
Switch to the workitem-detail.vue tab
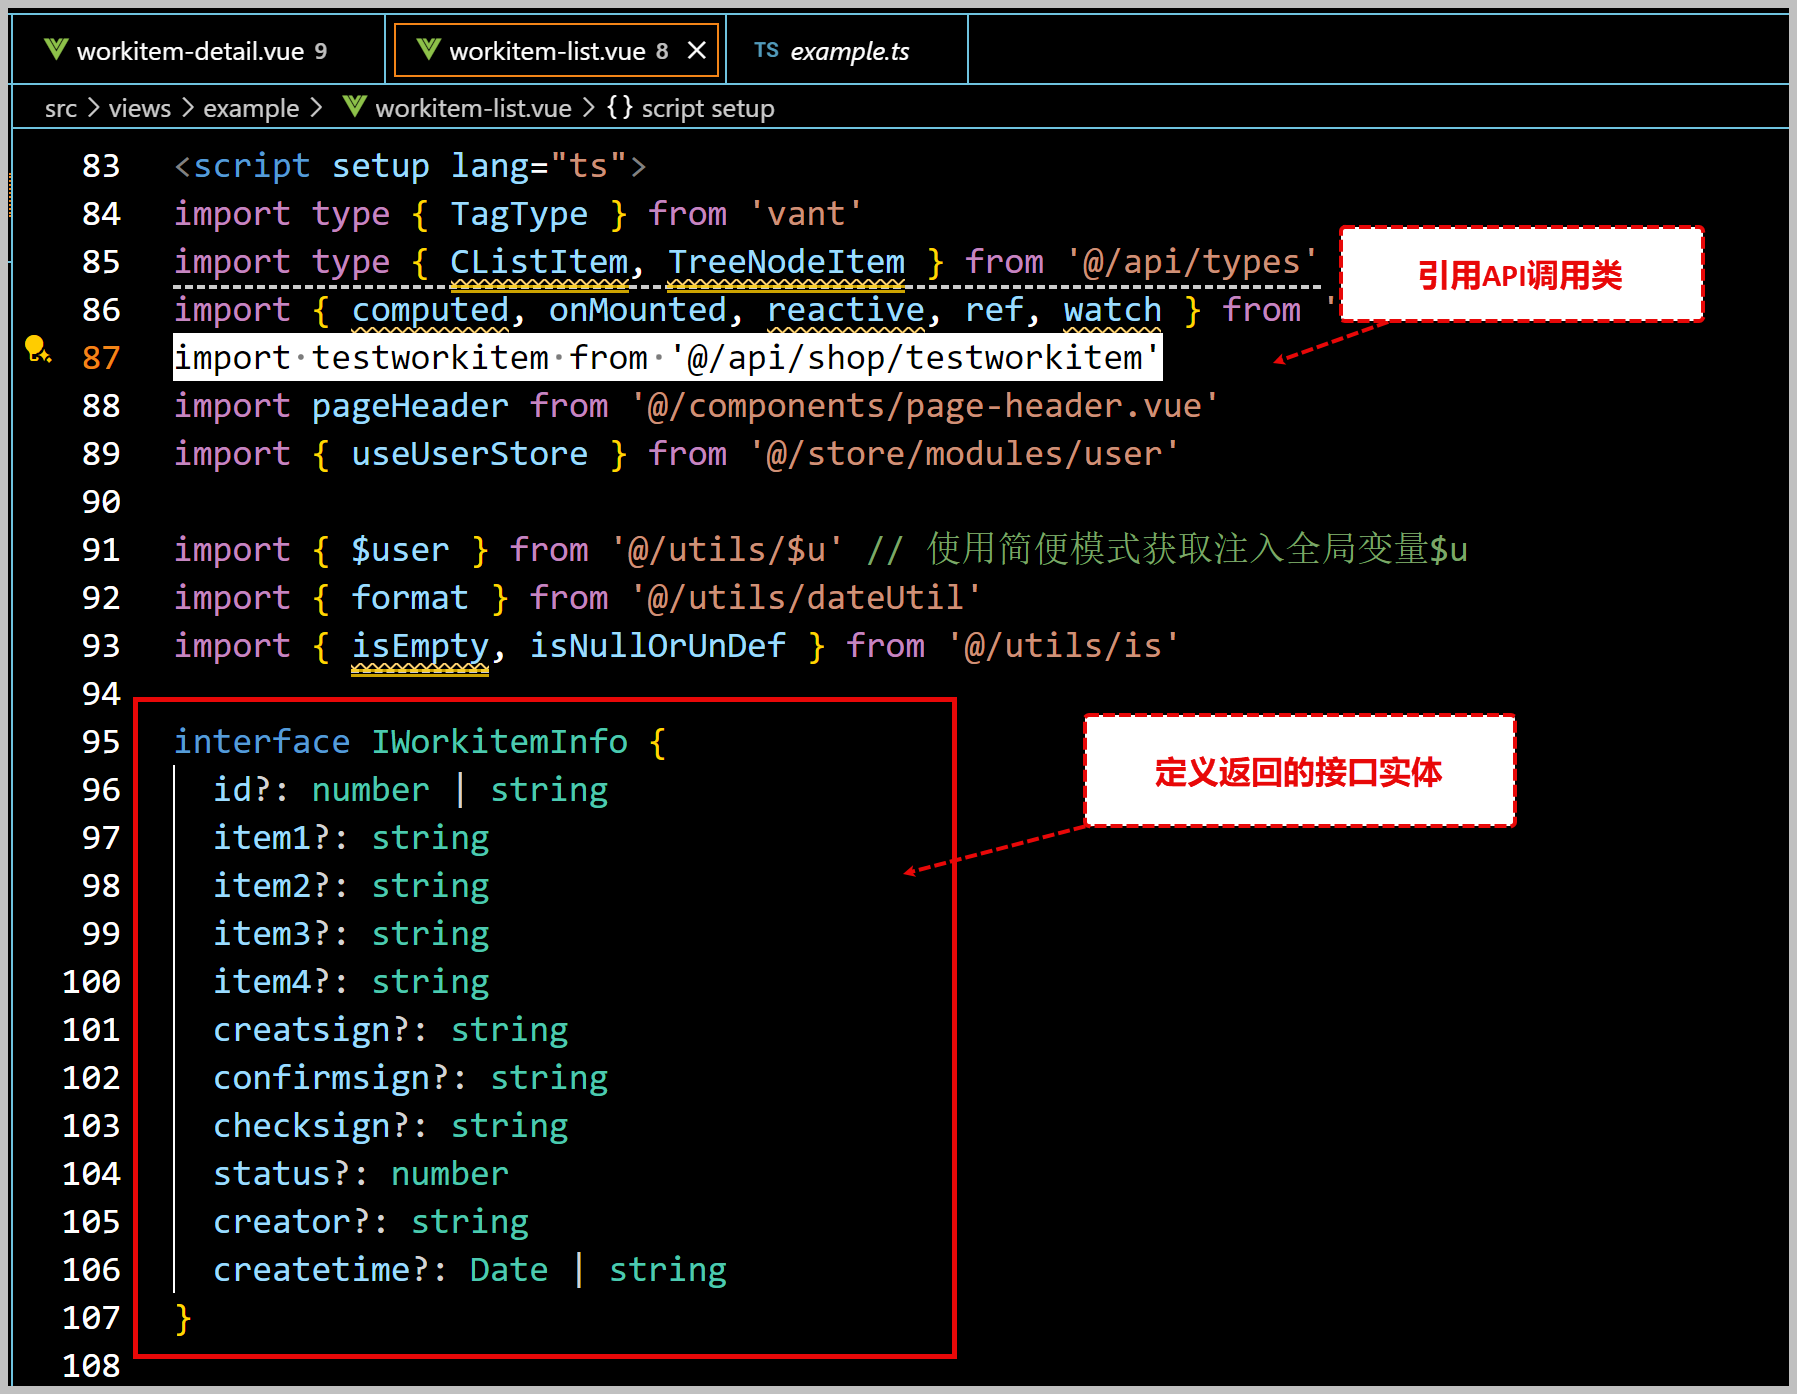[x=196, y=50]
